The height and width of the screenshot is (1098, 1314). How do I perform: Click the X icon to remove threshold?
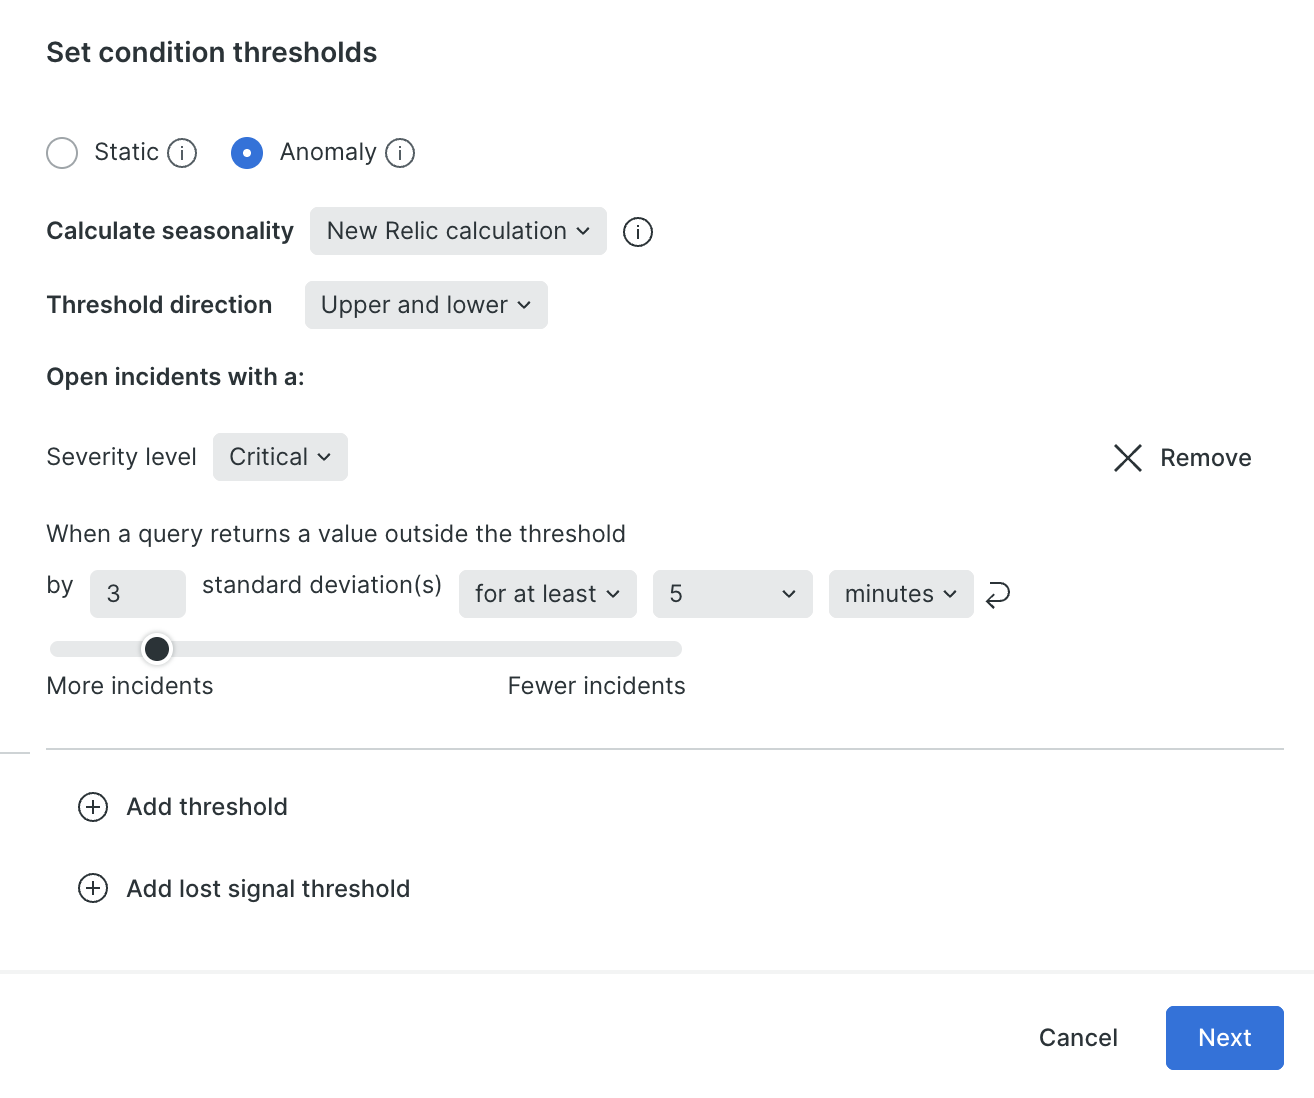(1128, 458)
